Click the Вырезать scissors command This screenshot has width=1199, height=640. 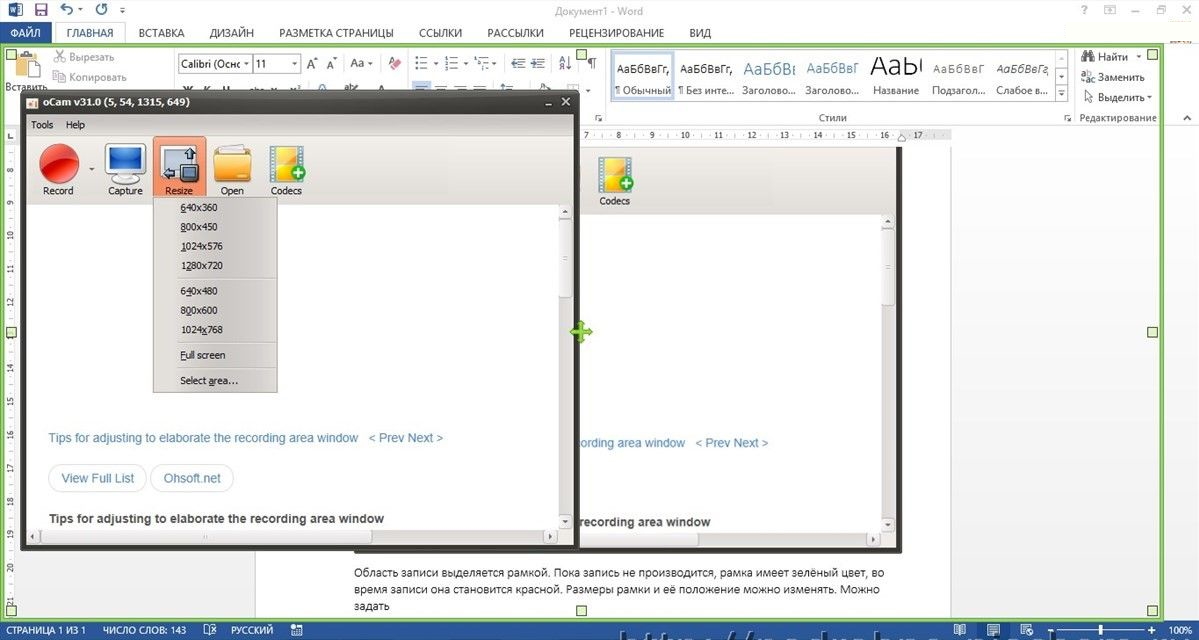click(x=84, y=57)
